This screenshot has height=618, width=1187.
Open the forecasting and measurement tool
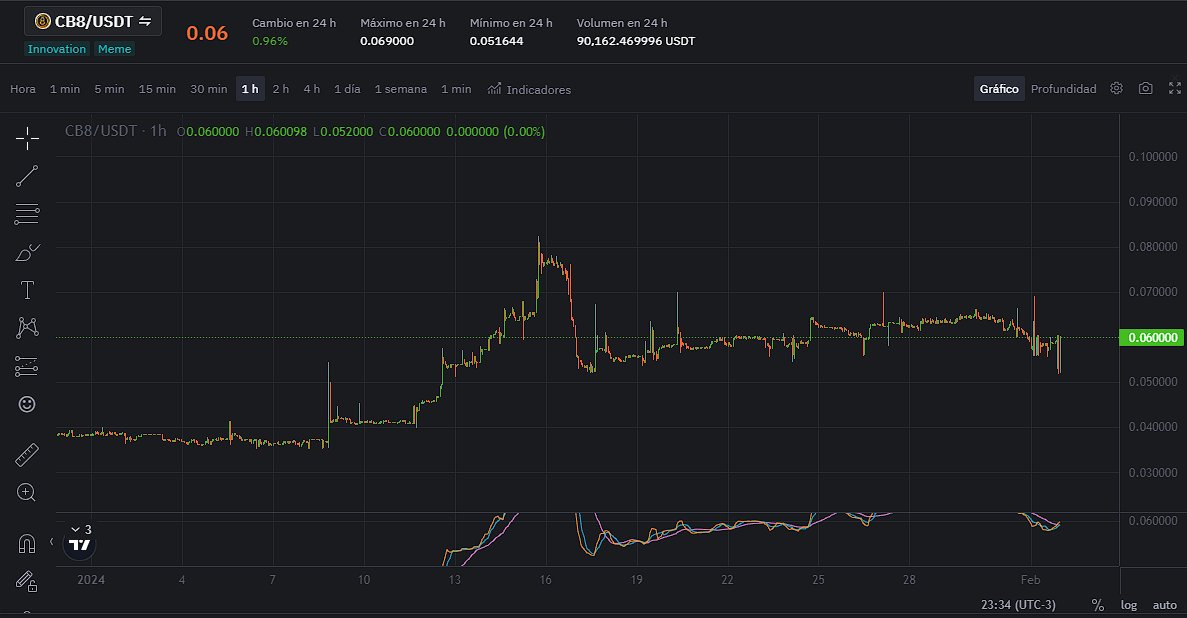[x=27, y=367]
